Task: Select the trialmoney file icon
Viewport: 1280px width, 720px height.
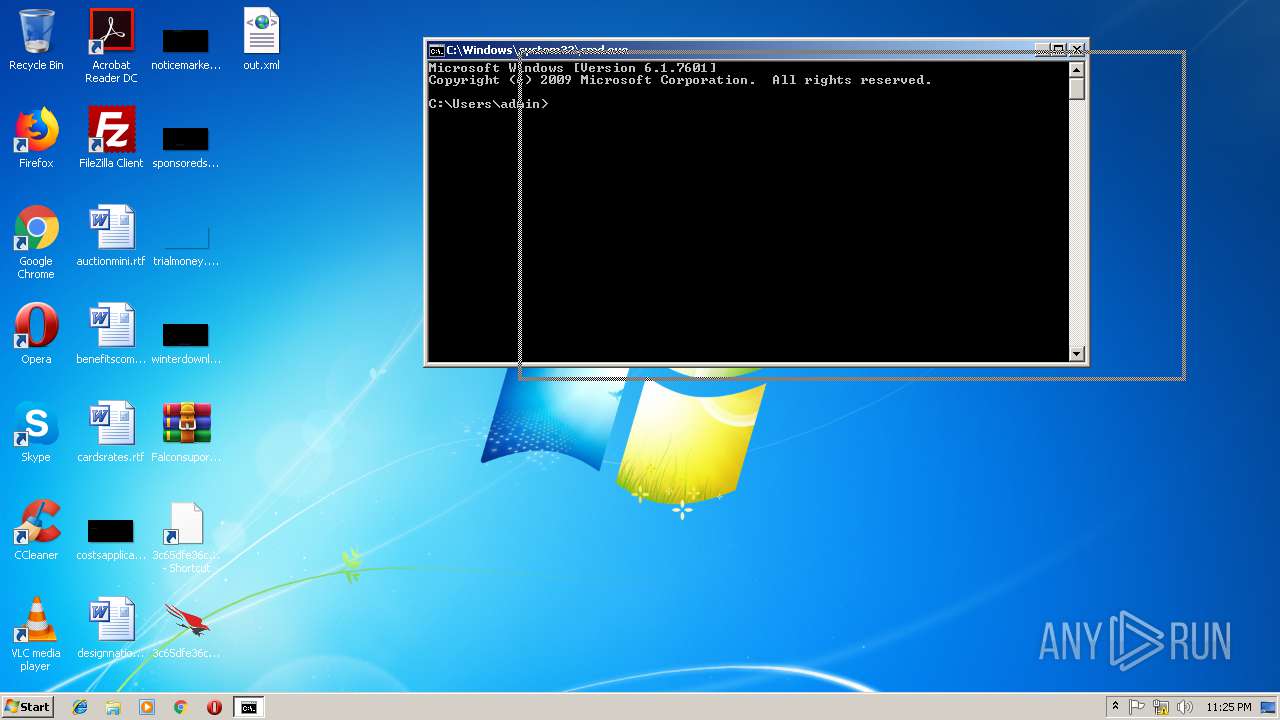Action: coord(186,245)
